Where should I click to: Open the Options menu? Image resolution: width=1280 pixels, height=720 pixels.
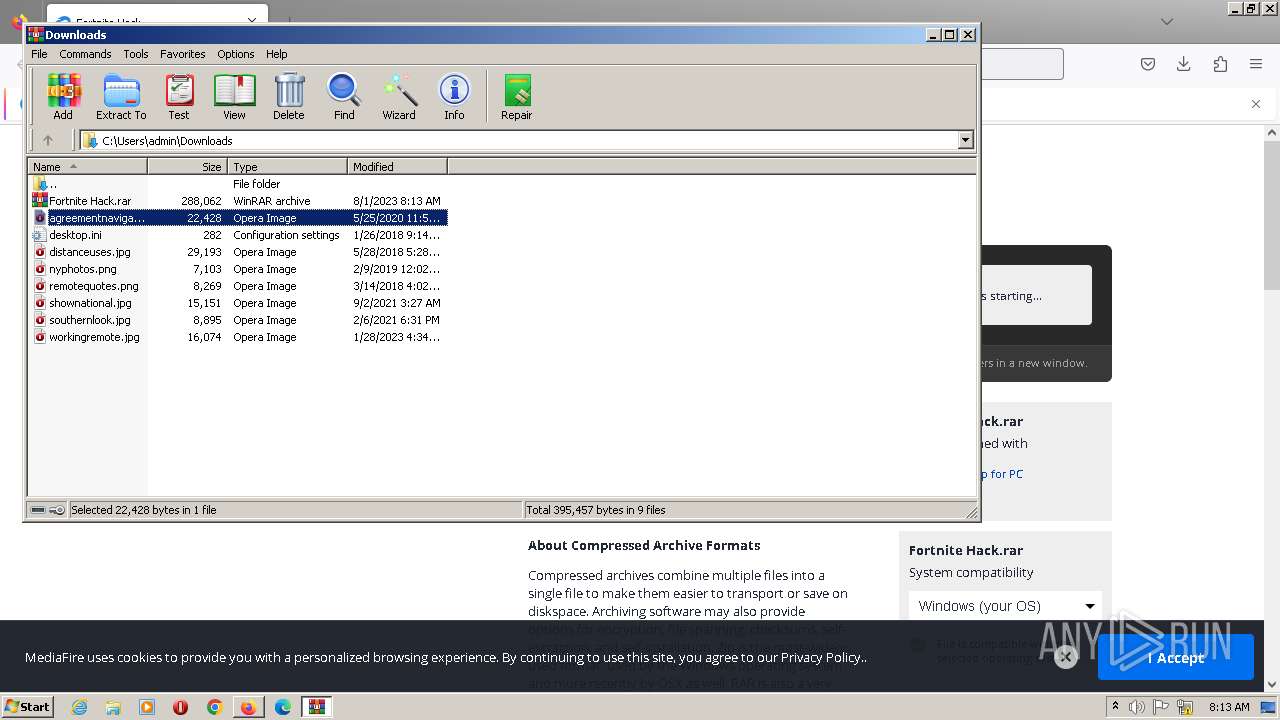pos(236,54)
